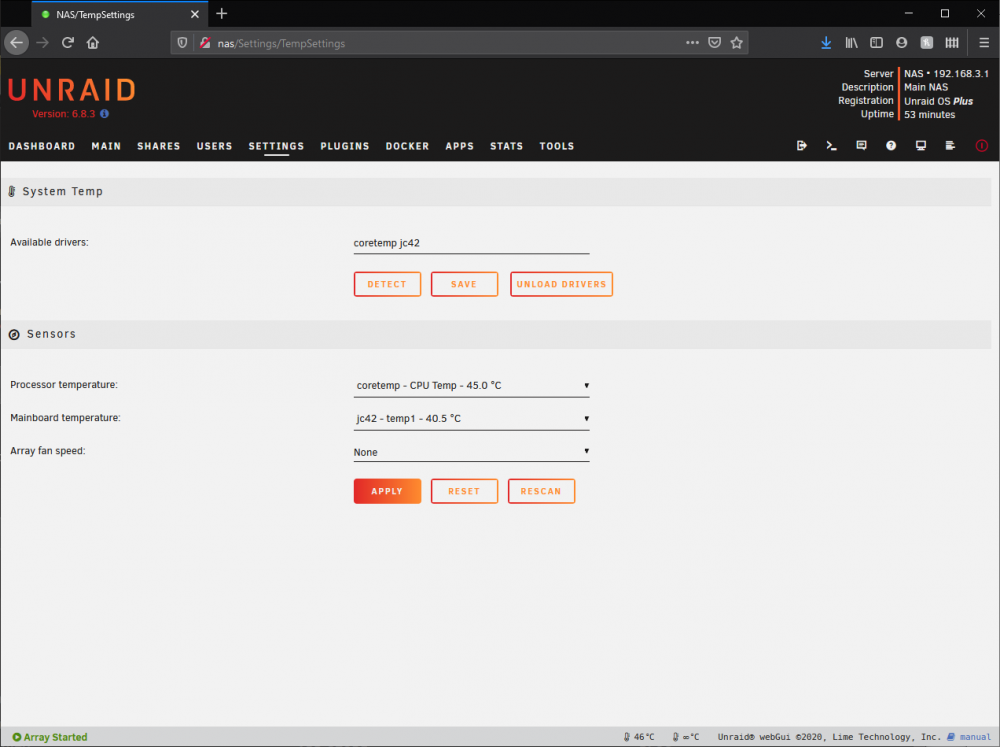Click the red alert icon in navbar
This screenshot has width=1000, height=747.
pos(982,145)
